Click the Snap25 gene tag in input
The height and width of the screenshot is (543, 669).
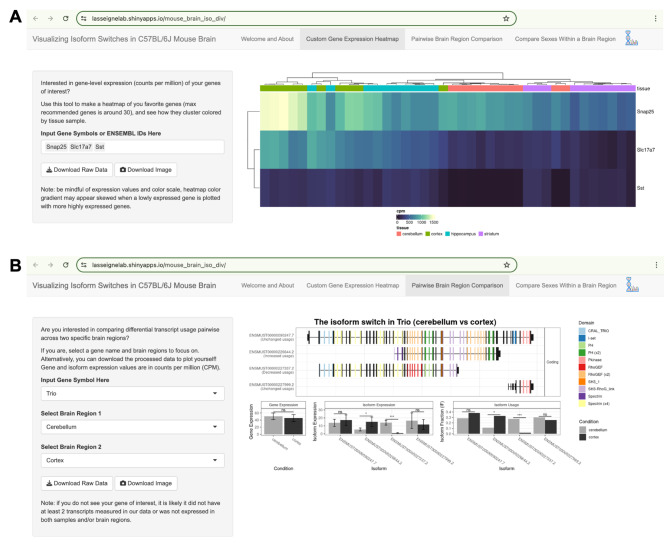pyautogui.click(x=56, y=147)
